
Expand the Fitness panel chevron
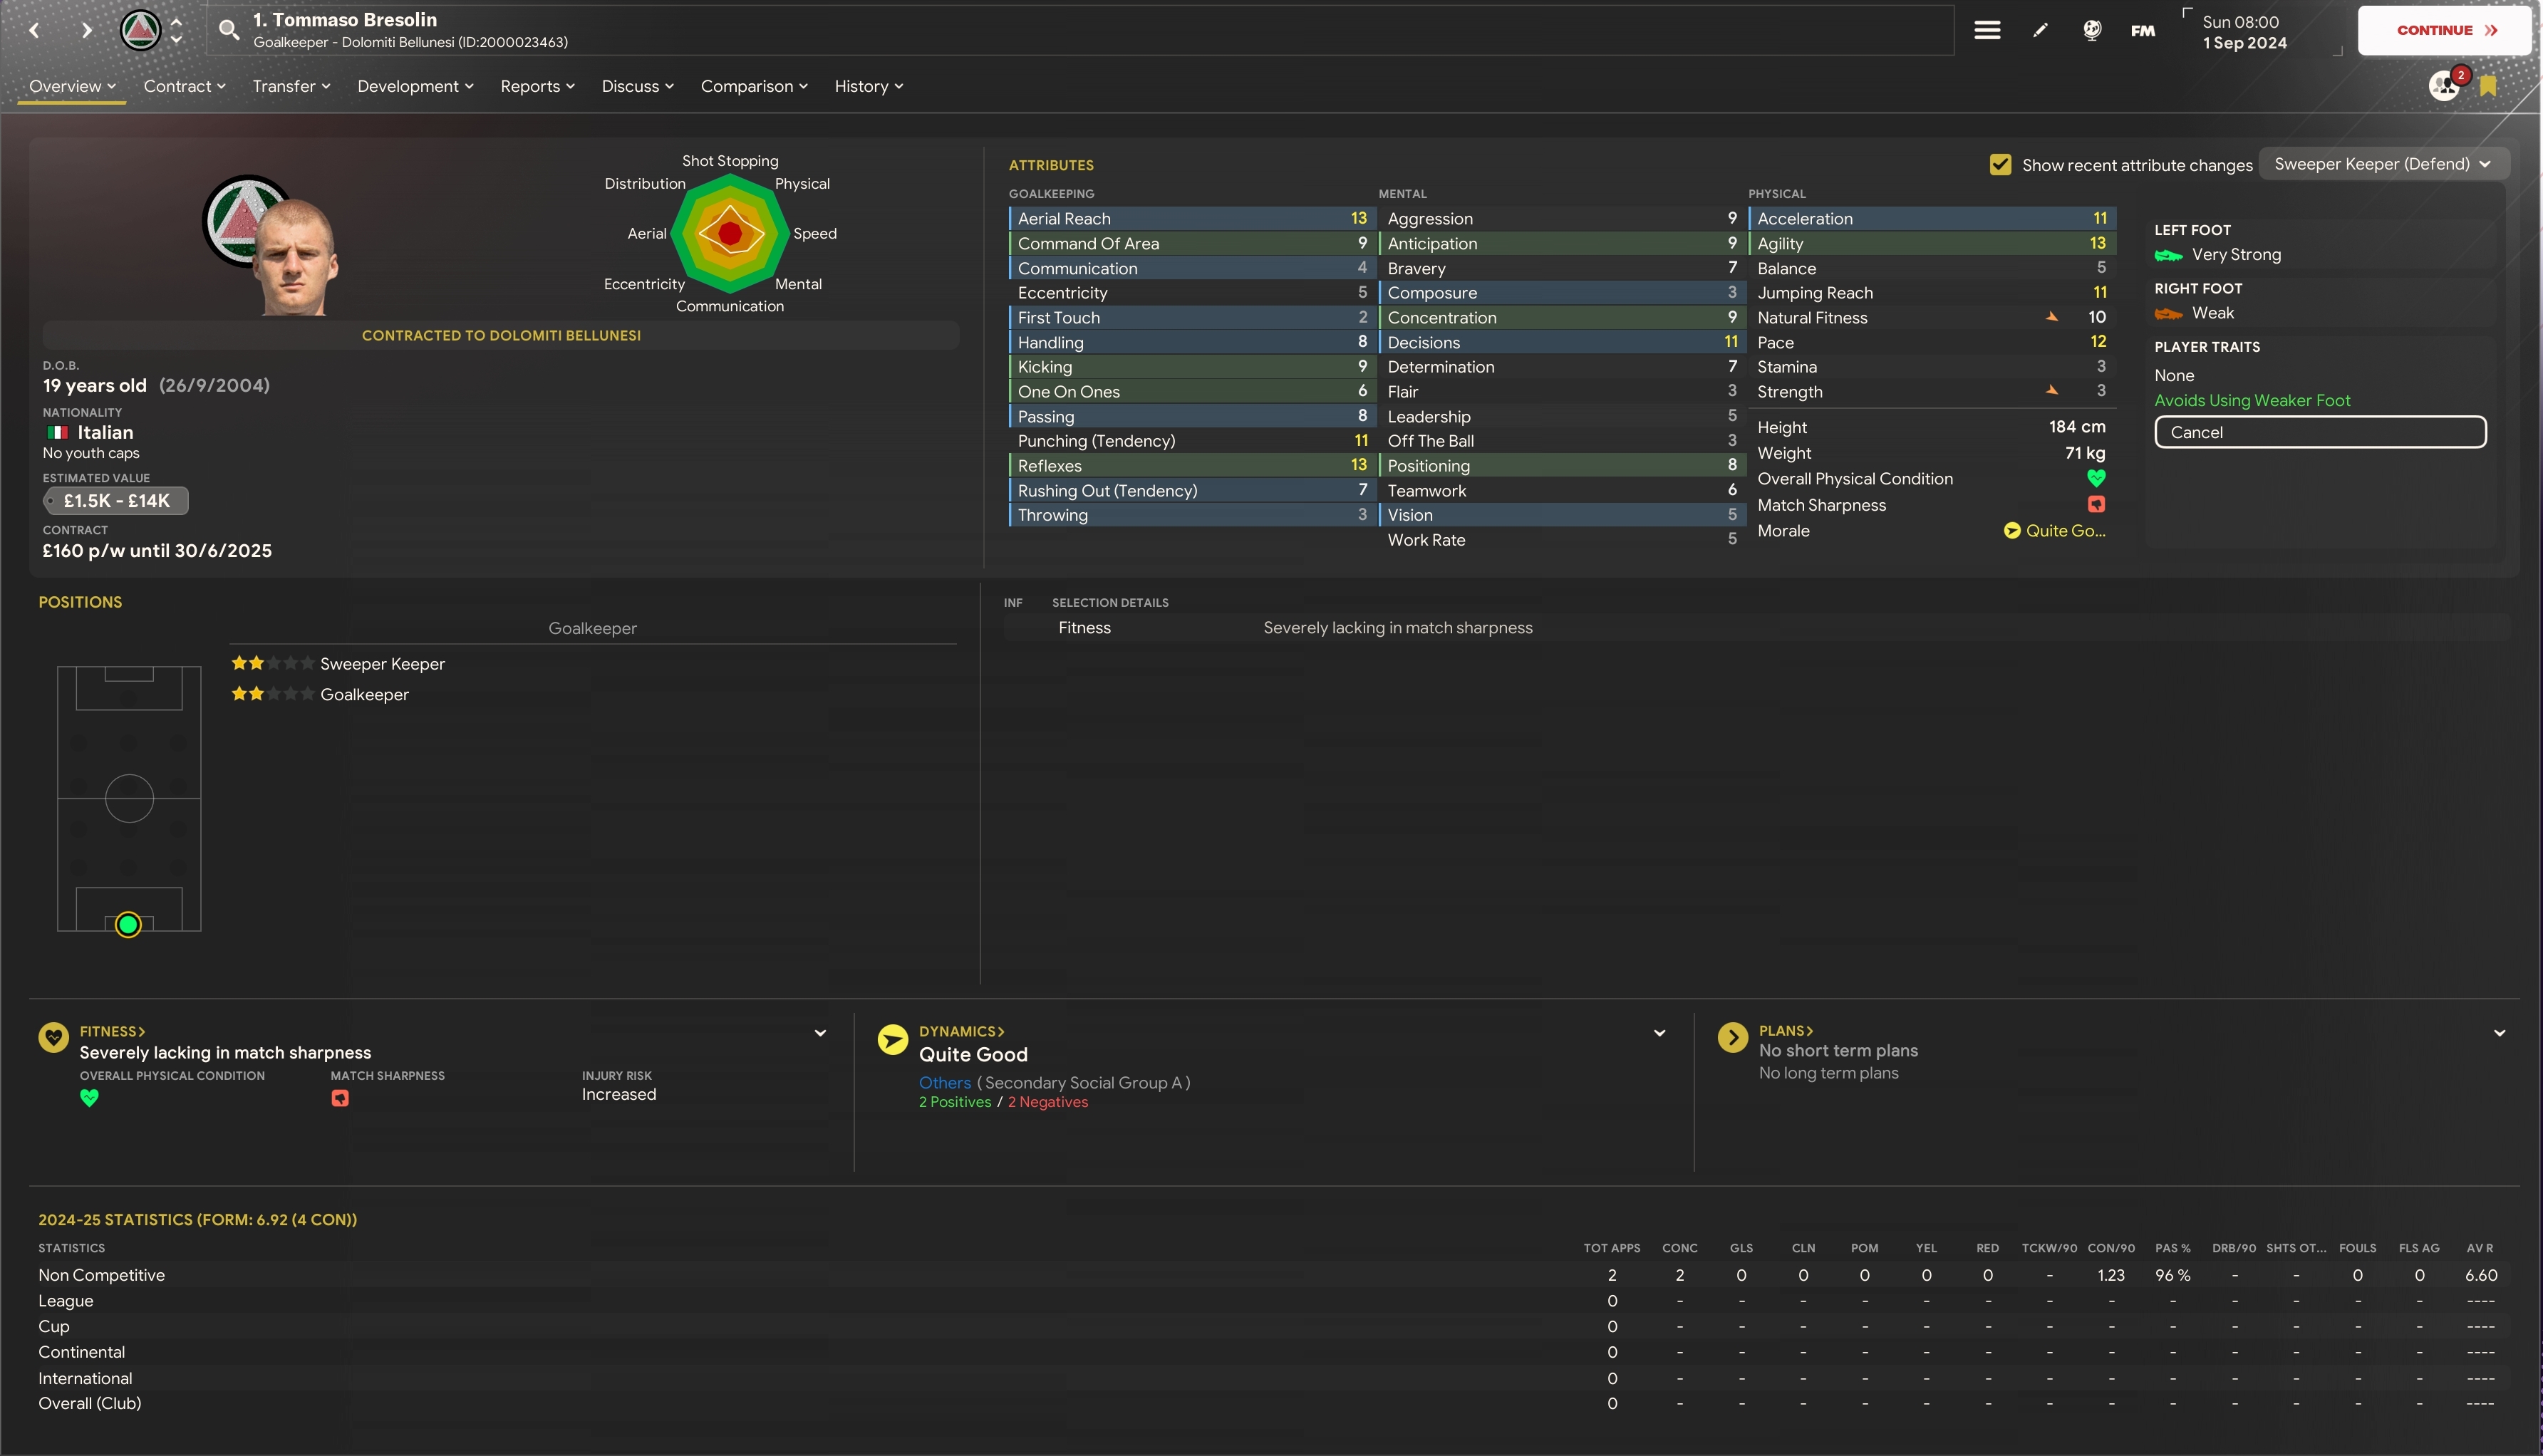820,1033
